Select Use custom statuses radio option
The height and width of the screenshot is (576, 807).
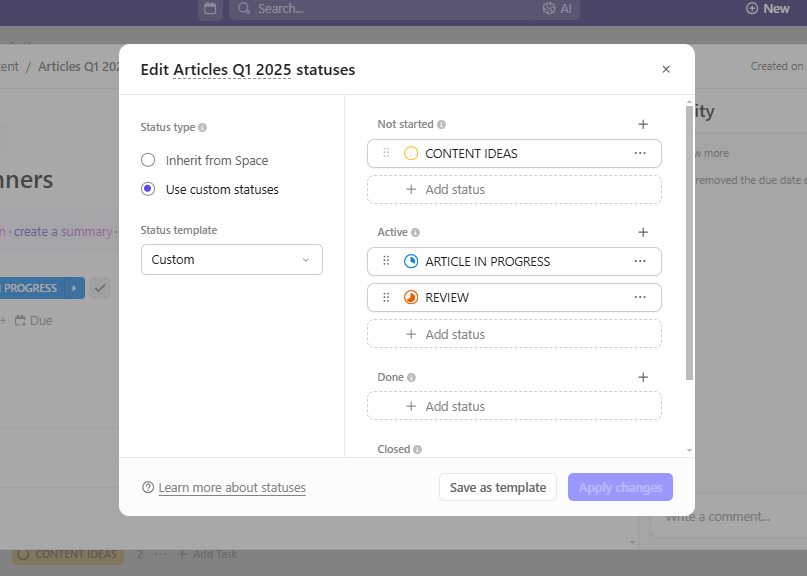coord(148,189)
